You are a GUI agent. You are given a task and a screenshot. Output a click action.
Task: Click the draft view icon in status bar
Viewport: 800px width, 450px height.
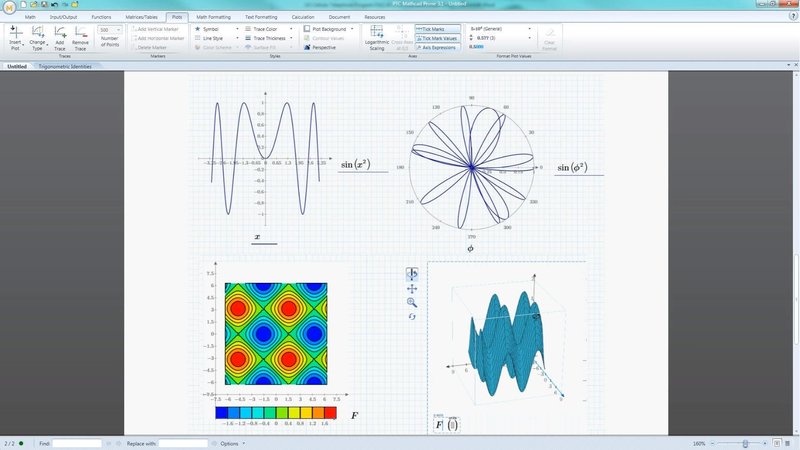[x=788, y=443]
